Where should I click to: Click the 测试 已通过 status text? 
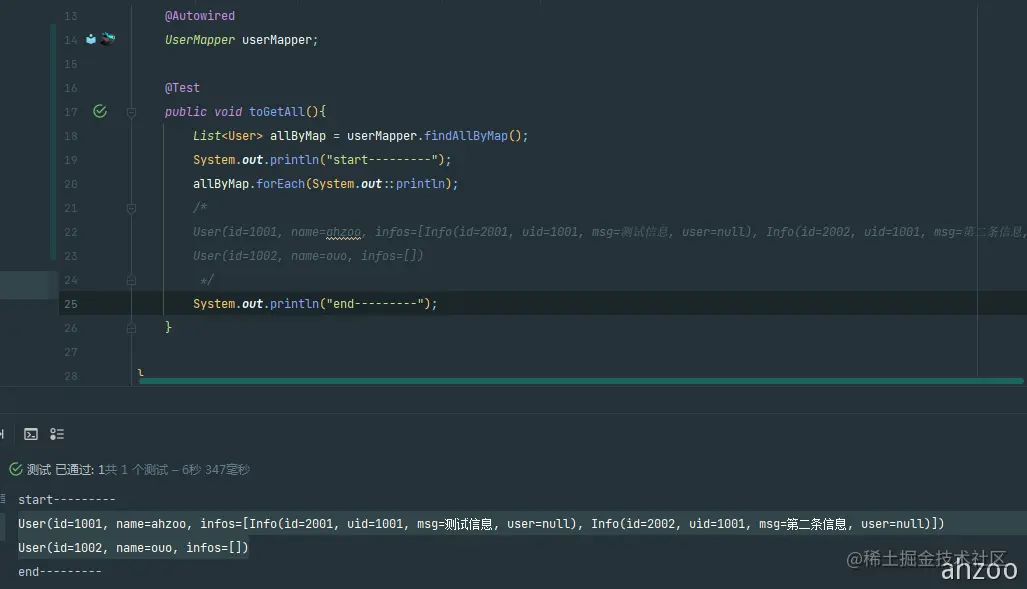coord(60,470)
